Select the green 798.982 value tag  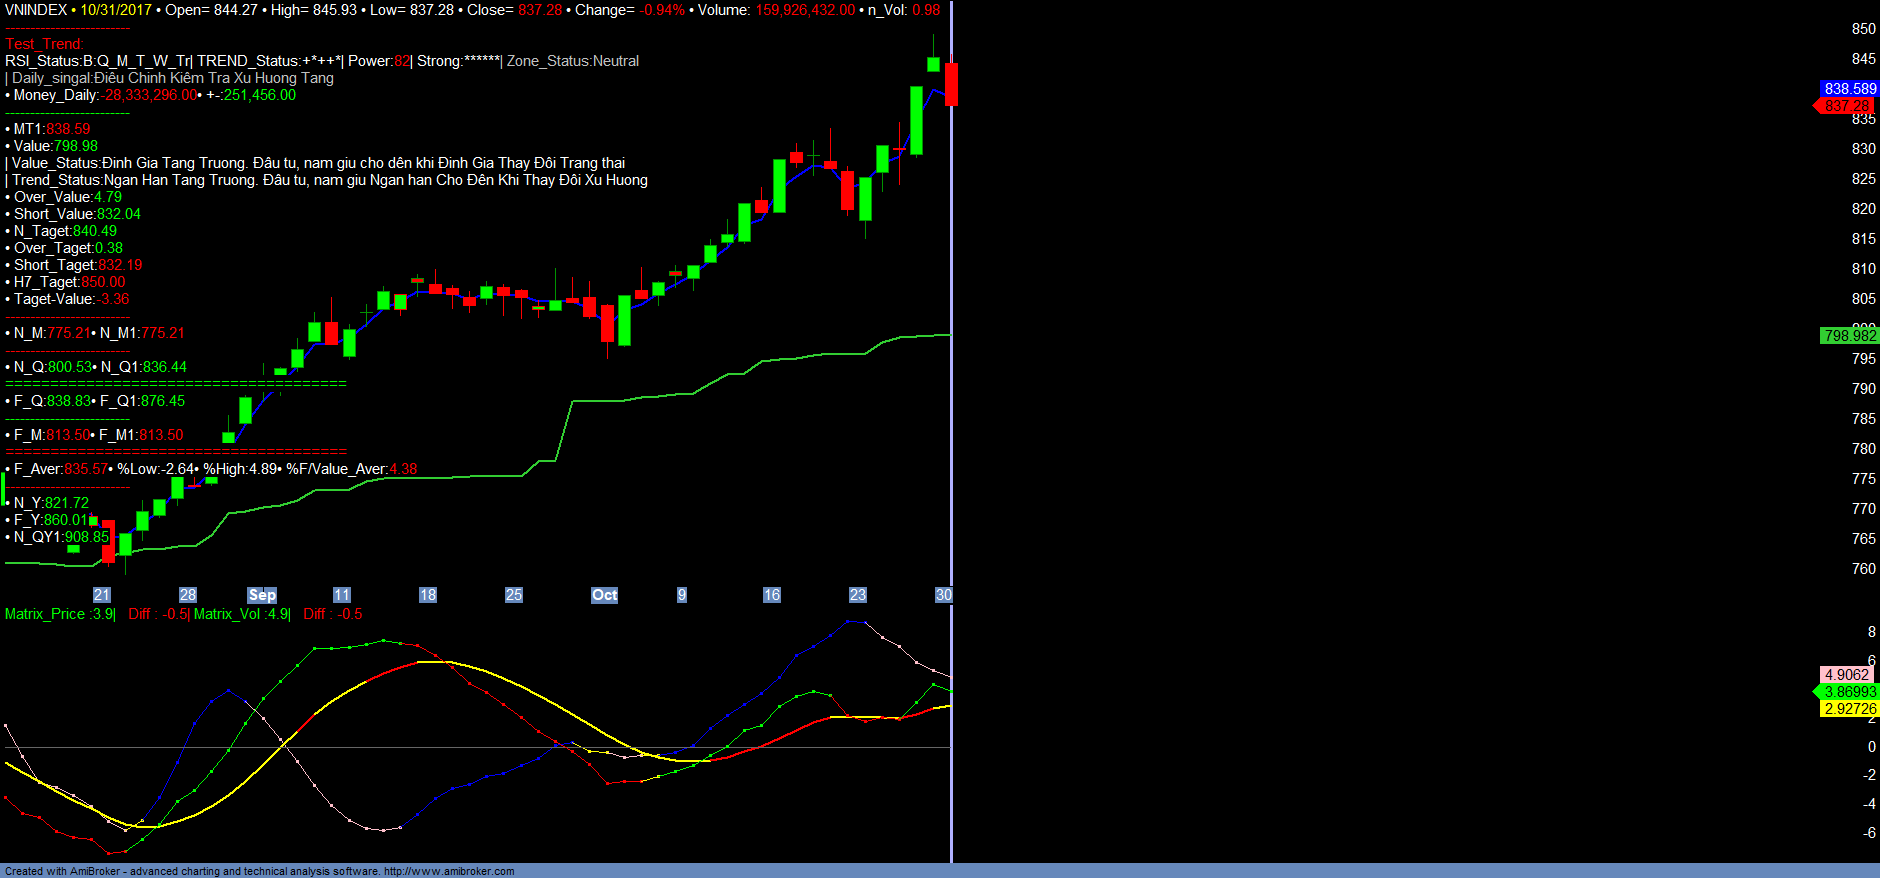click(1849, 336)
